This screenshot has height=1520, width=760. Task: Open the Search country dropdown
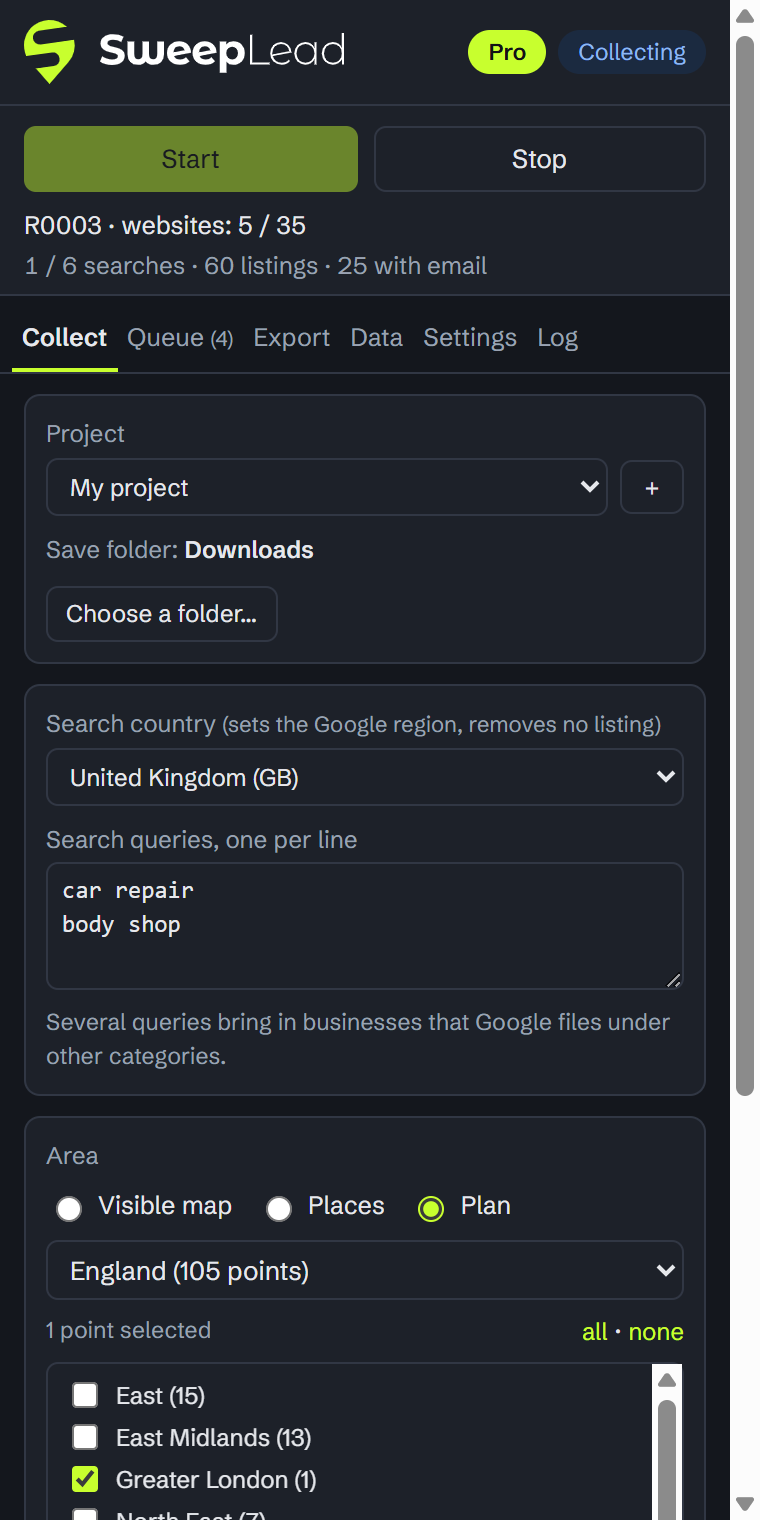pos(365,777)
